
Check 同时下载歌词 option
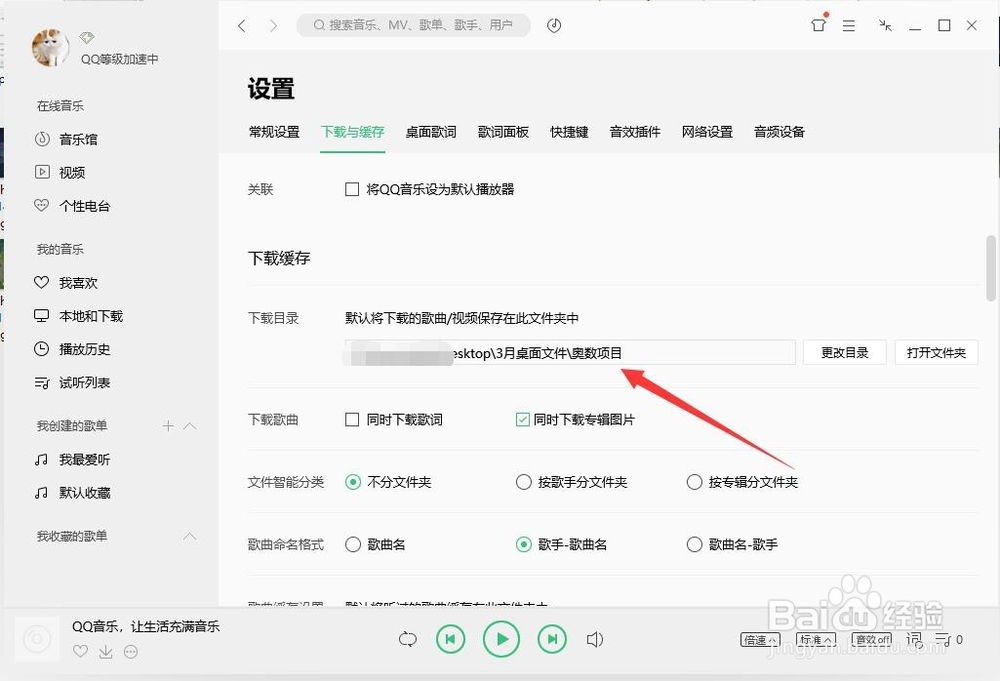coord(352,419)
